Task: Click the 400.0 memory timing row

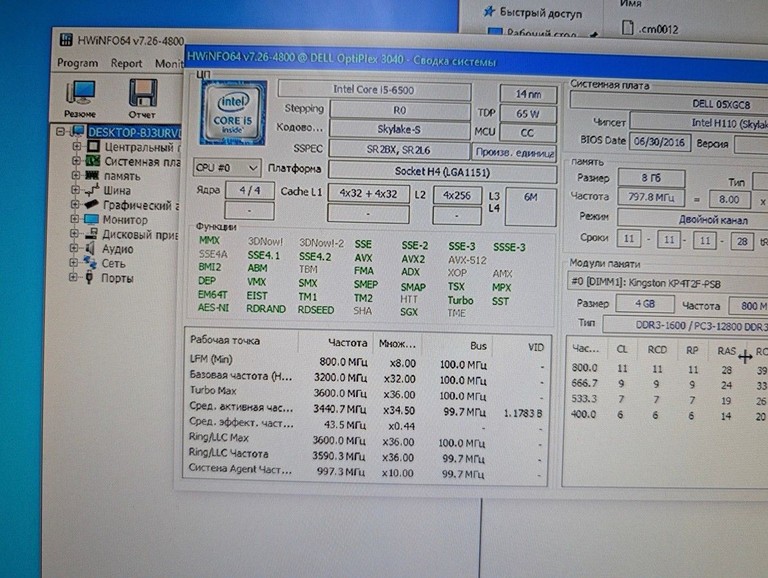Action: click(x=668, y=415)
